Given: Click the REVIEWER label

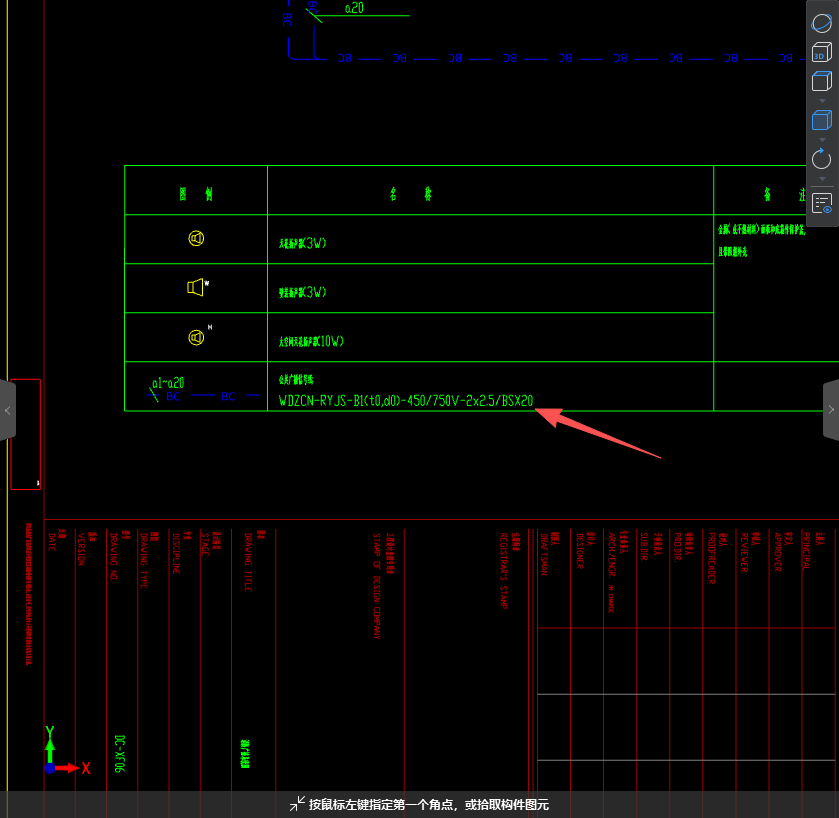Looking at the screenshot, I should [744, 552].
